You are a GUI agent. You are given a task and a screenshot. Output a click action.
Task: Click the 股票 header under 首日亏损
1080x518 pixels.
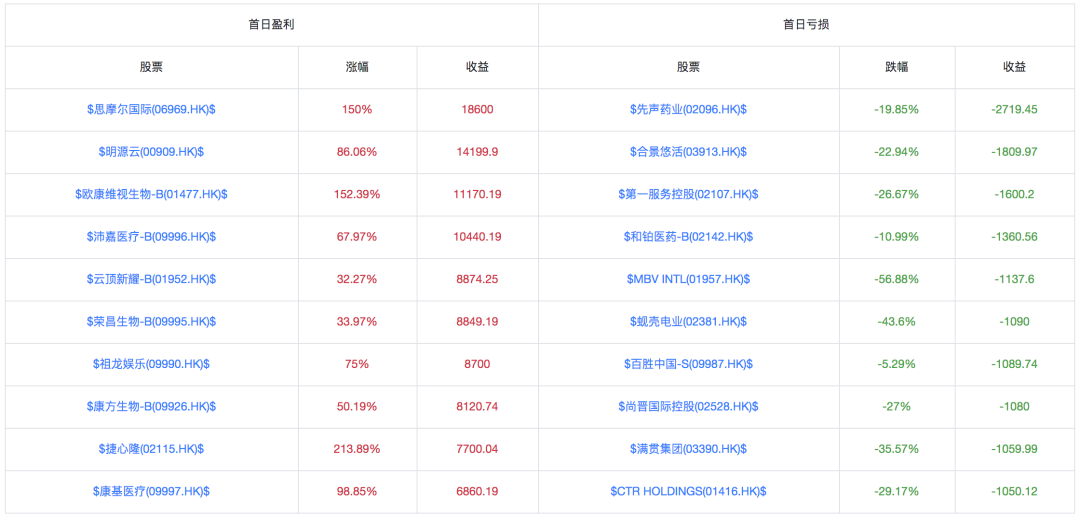tap(689, 67)
